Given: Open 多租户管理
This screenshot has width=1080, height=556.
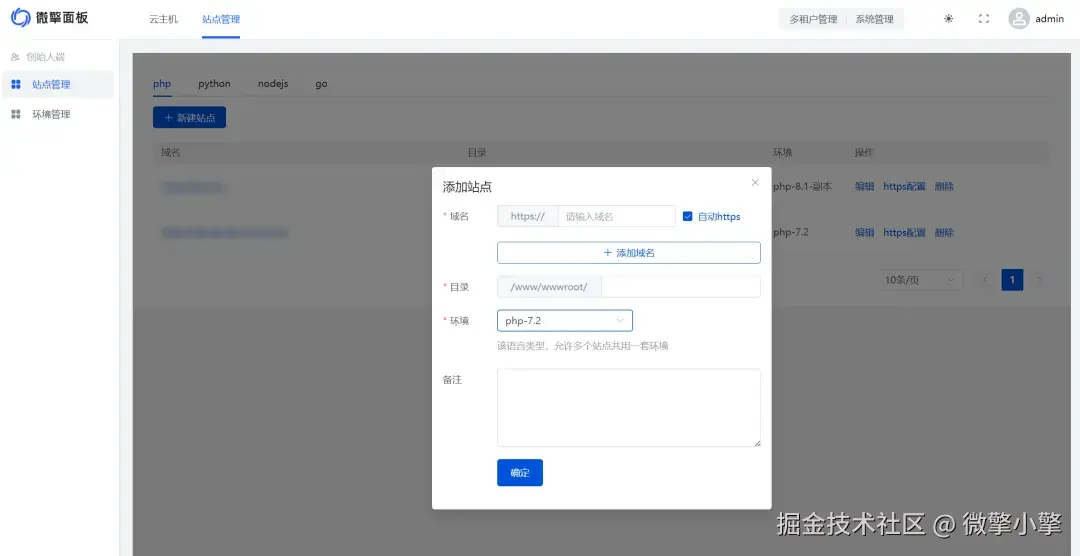Looking at the screenshot, I should [x=813, y=19].
